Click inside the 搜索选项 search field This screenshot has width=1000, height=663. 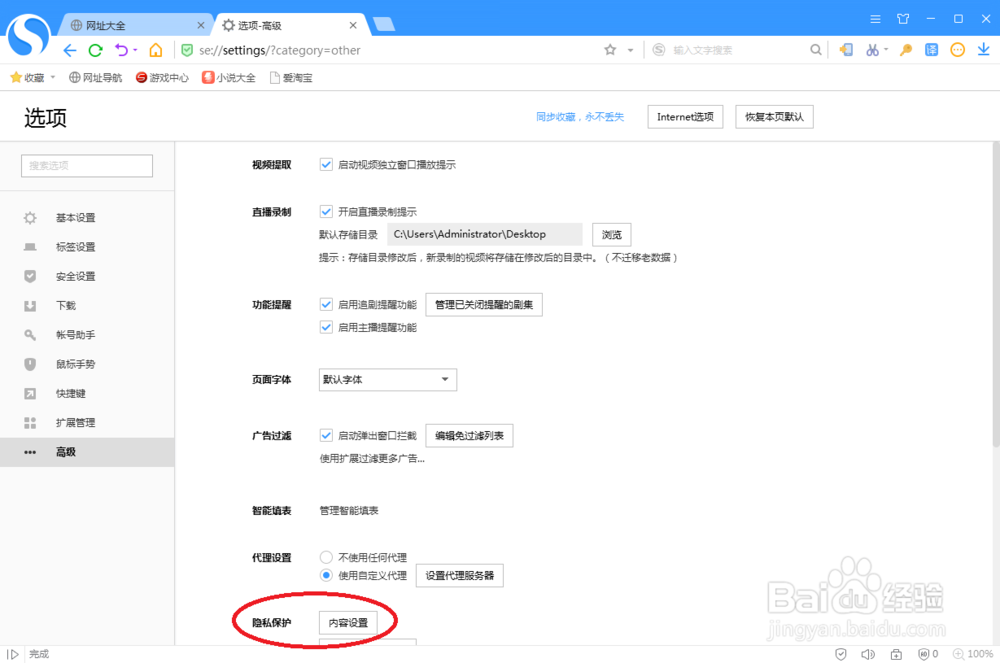tap(86, 165)
